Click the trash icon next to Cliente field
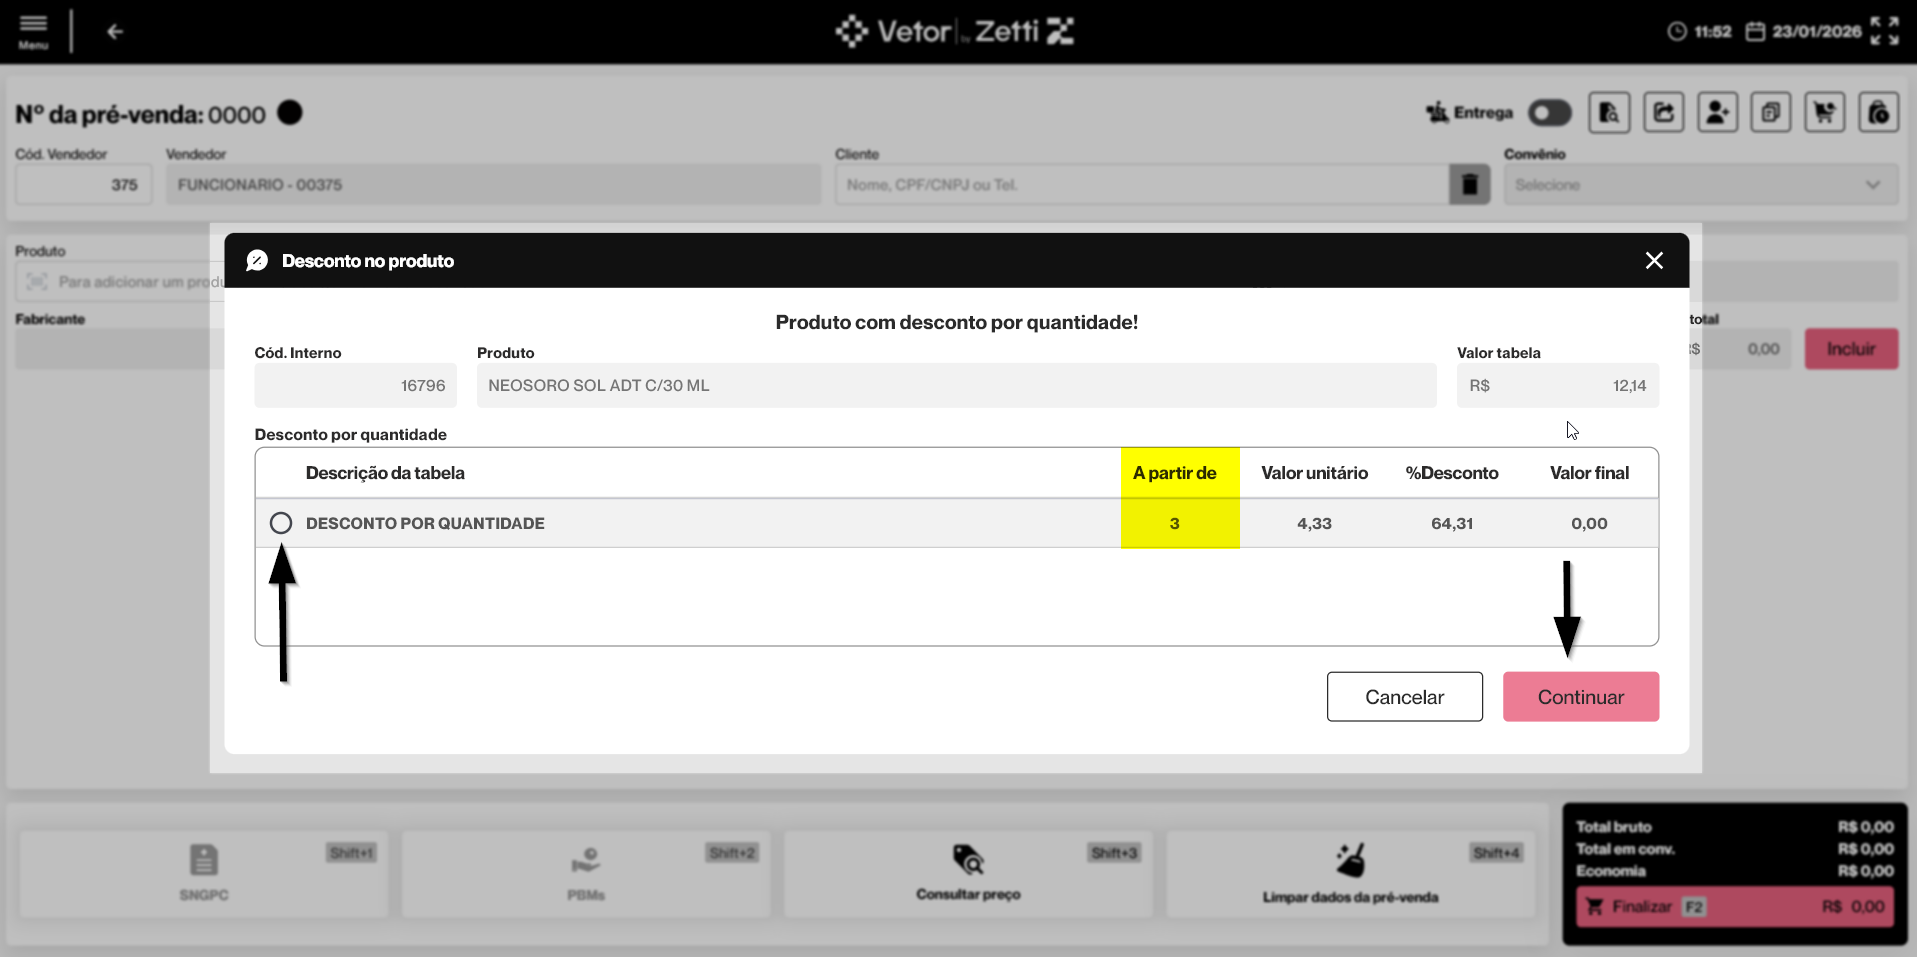This screenshot has height=957, width=1917. (1470, 184)
